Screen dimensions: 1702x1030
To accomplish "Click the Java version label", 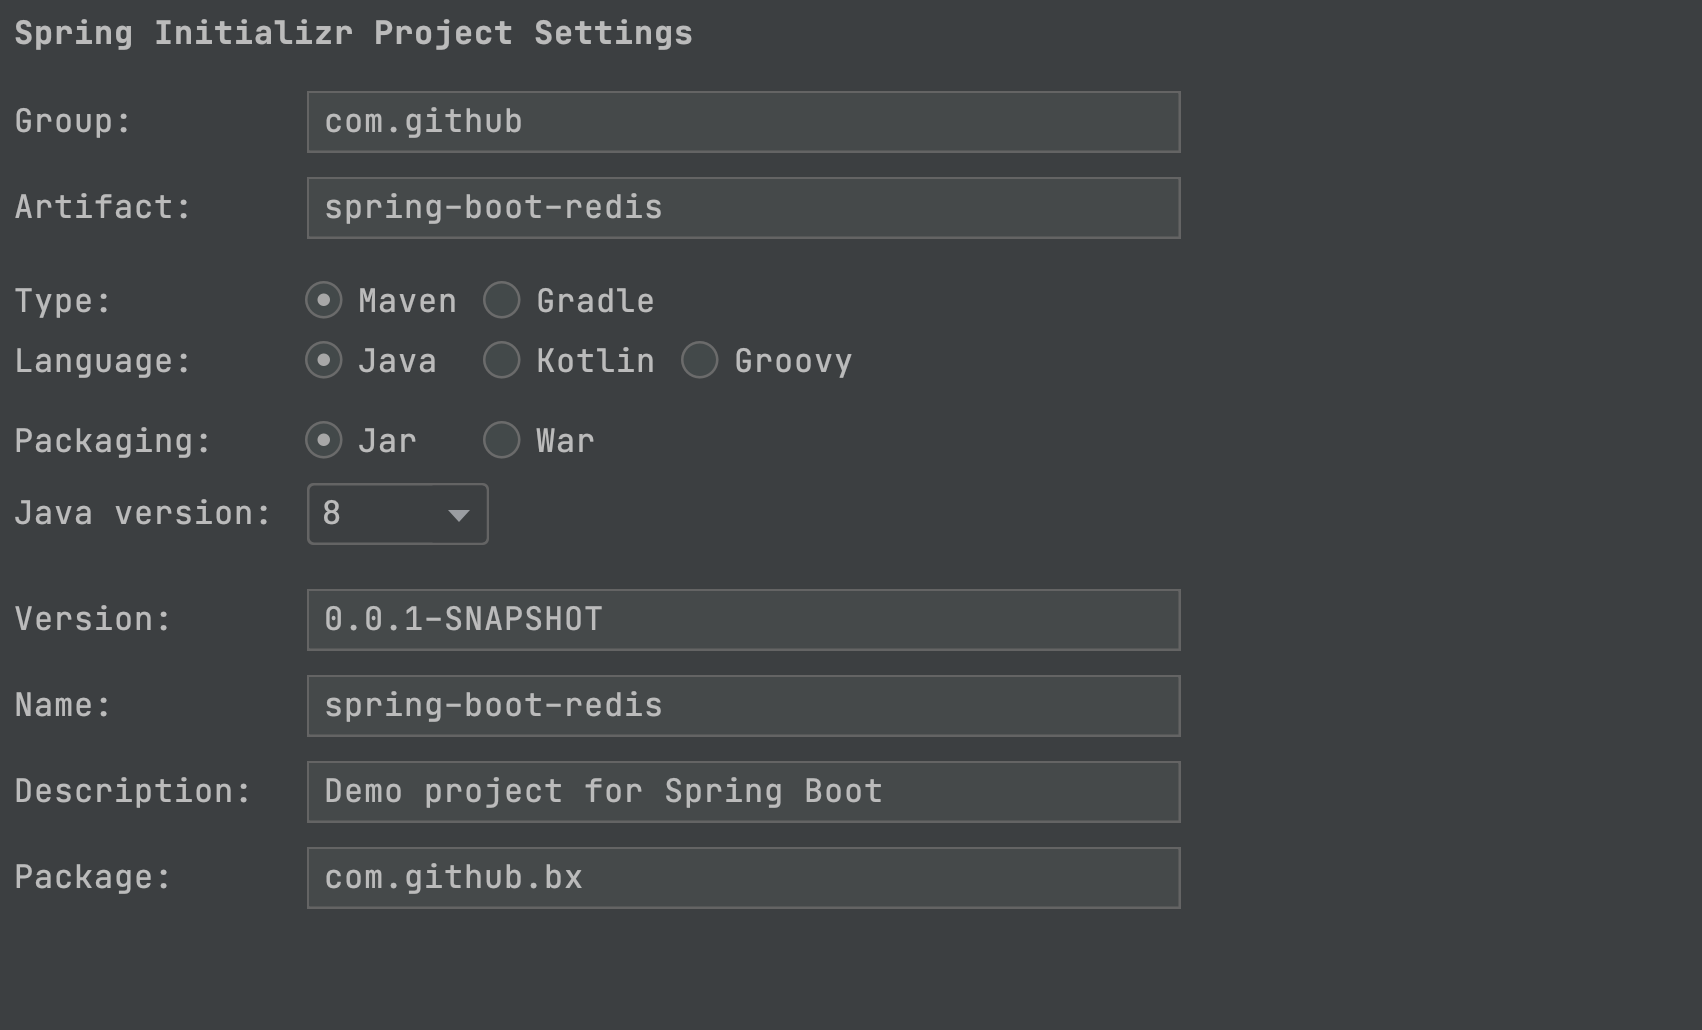I will tap(143, 514).
